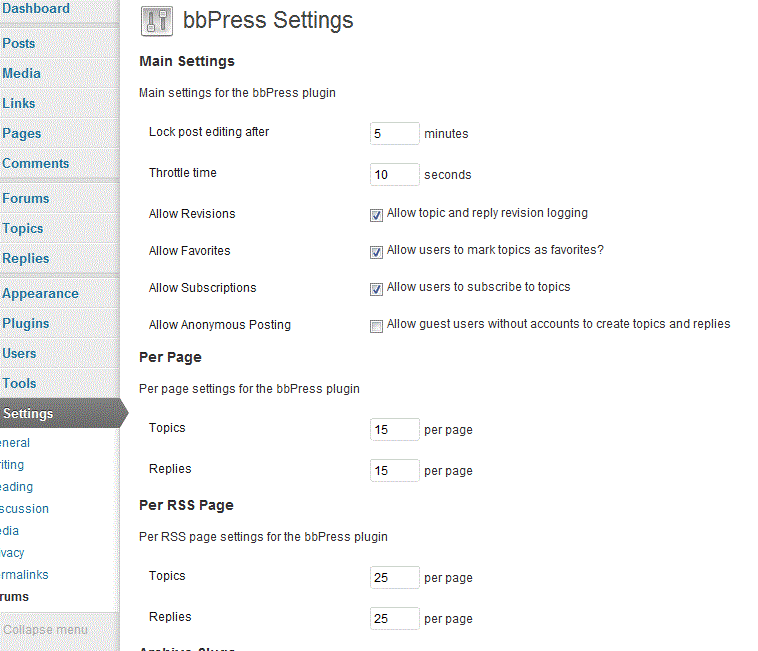Select the Per Page Topics input box
The image size is (758, 651).
pos(394,430)
